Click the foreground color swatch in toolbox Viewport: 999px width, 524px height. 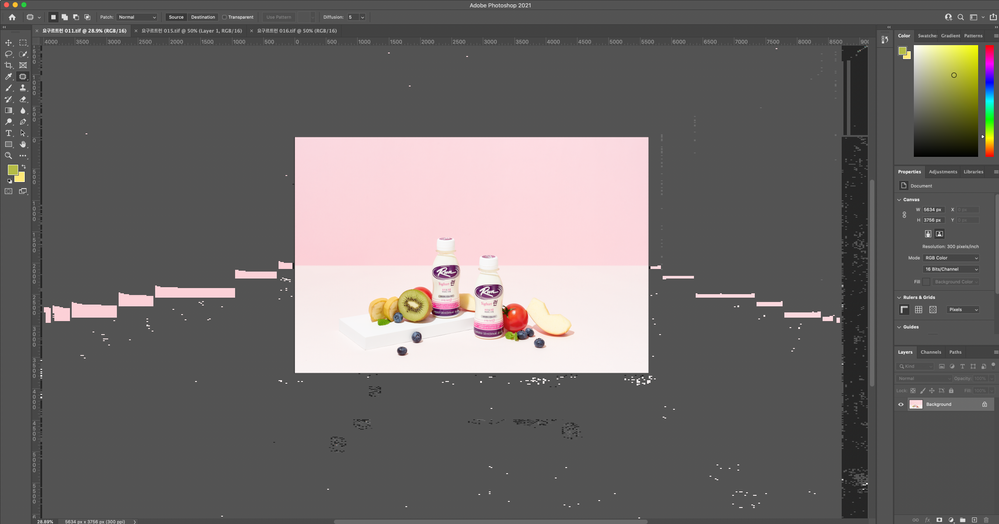pos(12,170)
